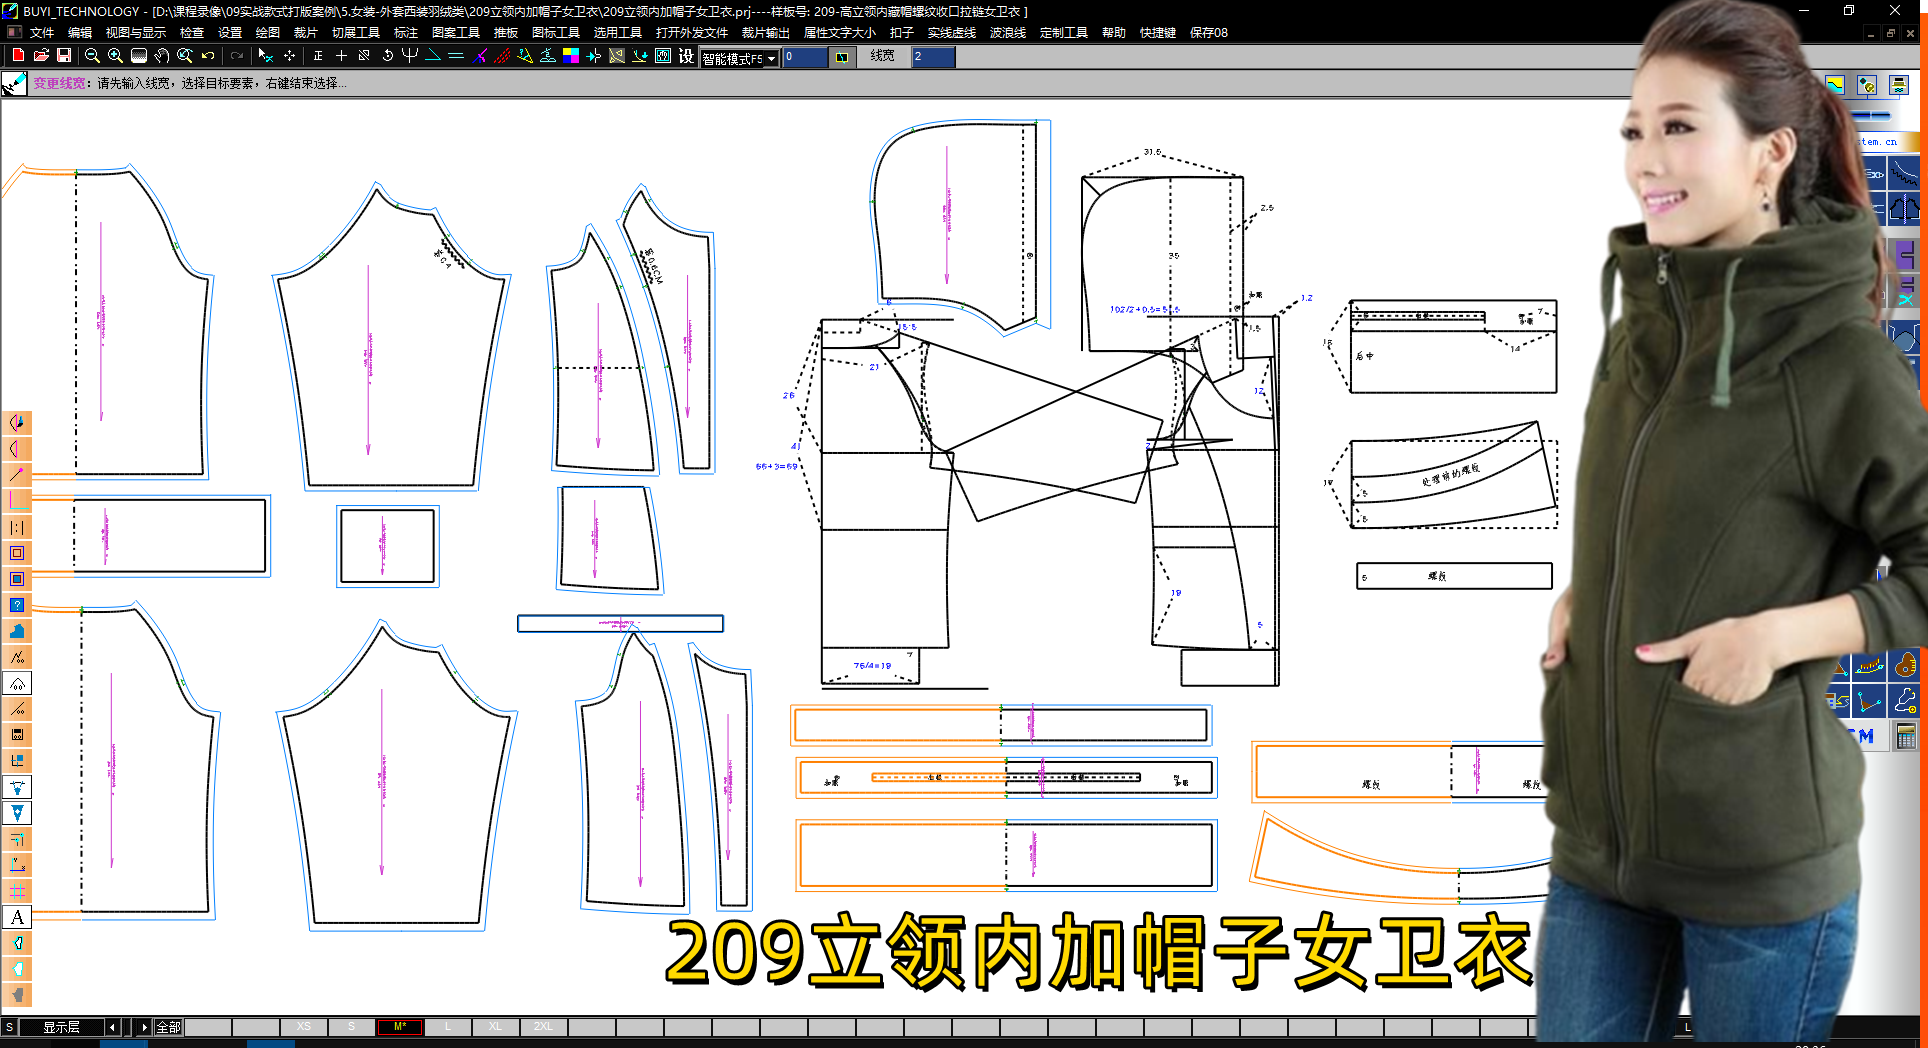This screenshot has width=1928, height=1048.
Task: Click the 全部 button in bottom bar
Action: pos(168,1027)
